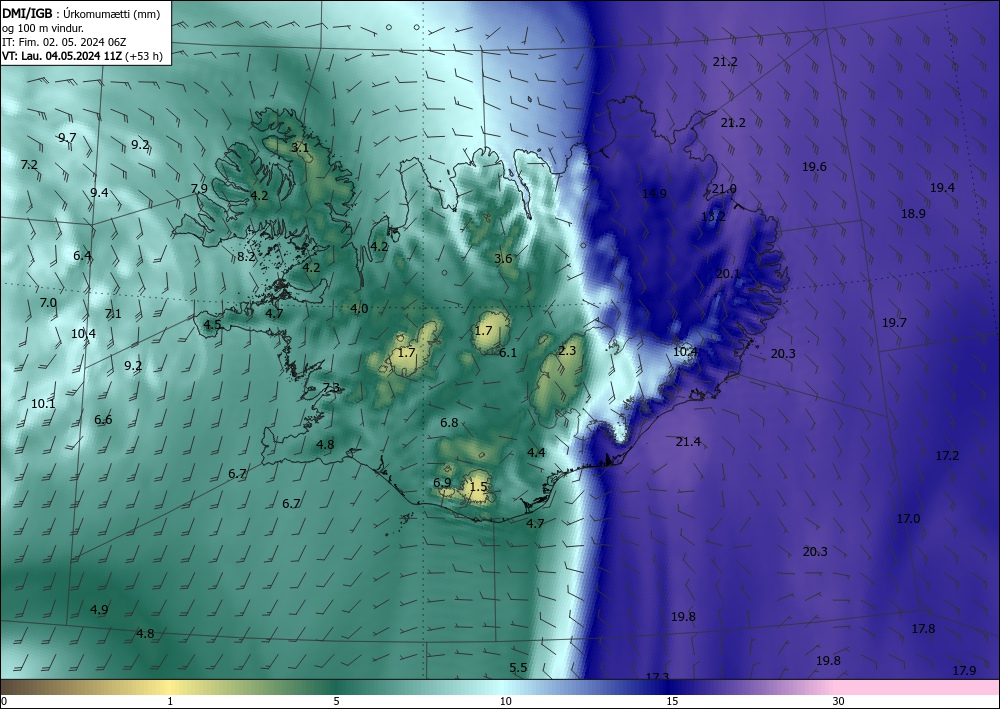
Task: Click the '1' tick label on the color scale
Action: pyautogui.click(x=170, y=702)
